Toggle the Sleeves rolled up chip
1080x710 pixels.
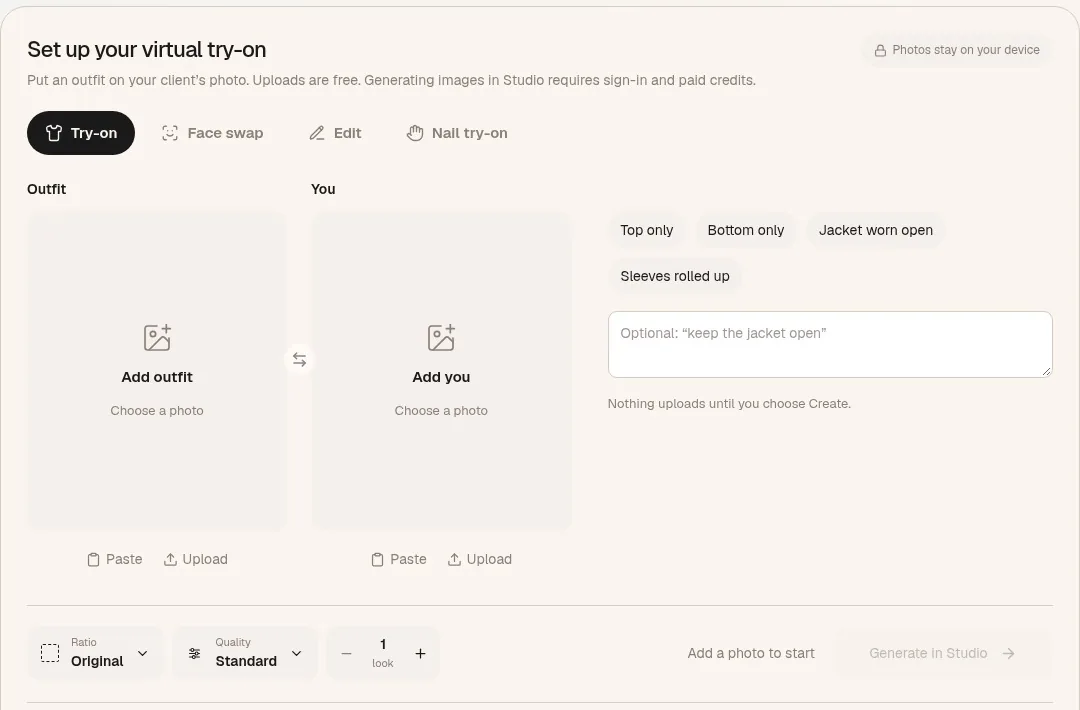(675, 276)
